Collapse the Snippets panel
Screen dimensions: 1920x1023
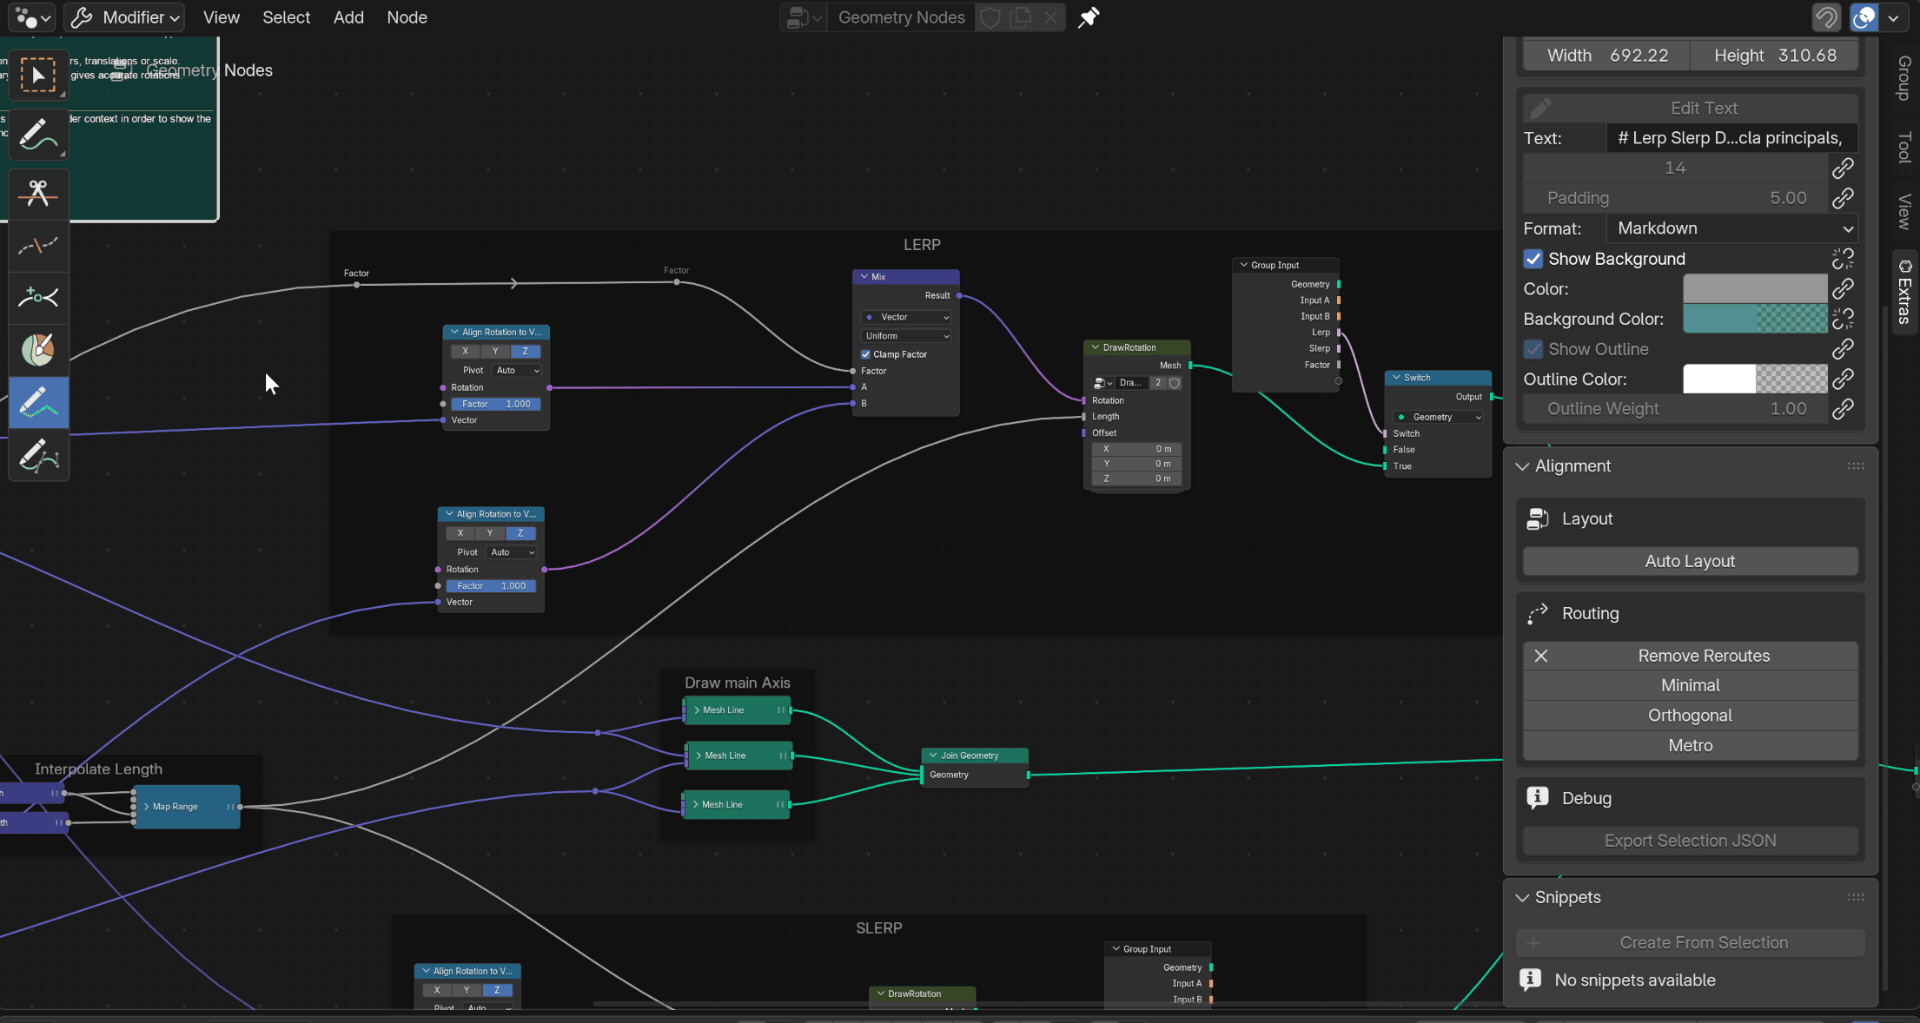point(1522,898)
